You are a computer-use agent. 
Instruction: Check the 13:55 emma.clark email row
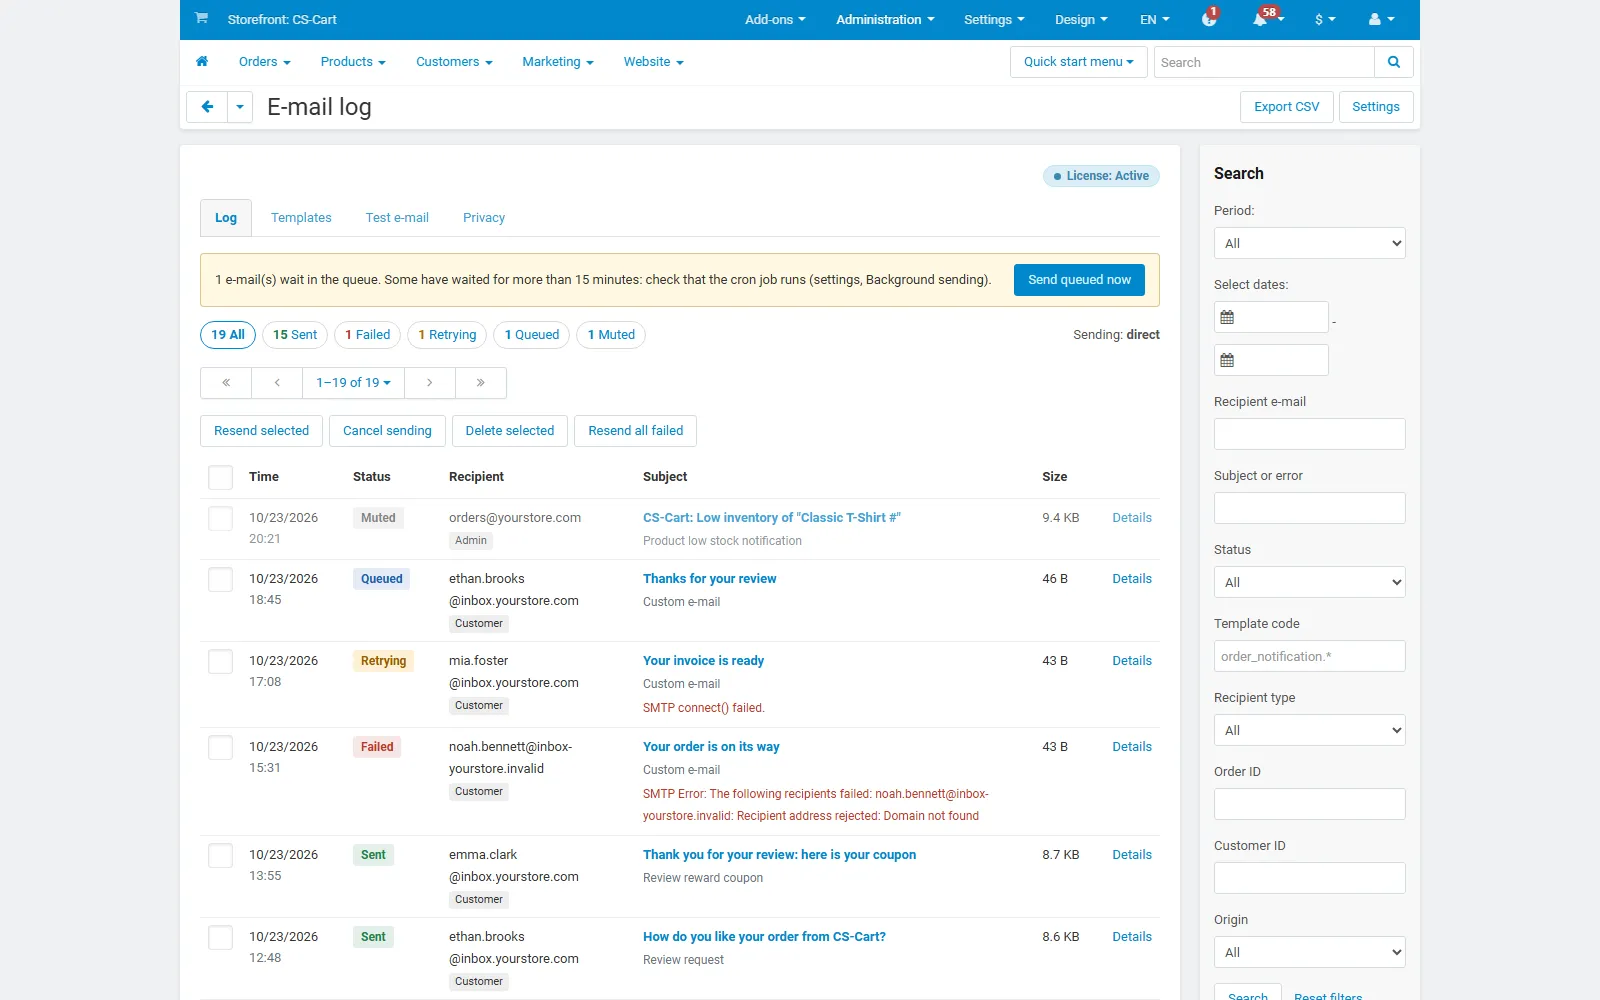[221, 855]
